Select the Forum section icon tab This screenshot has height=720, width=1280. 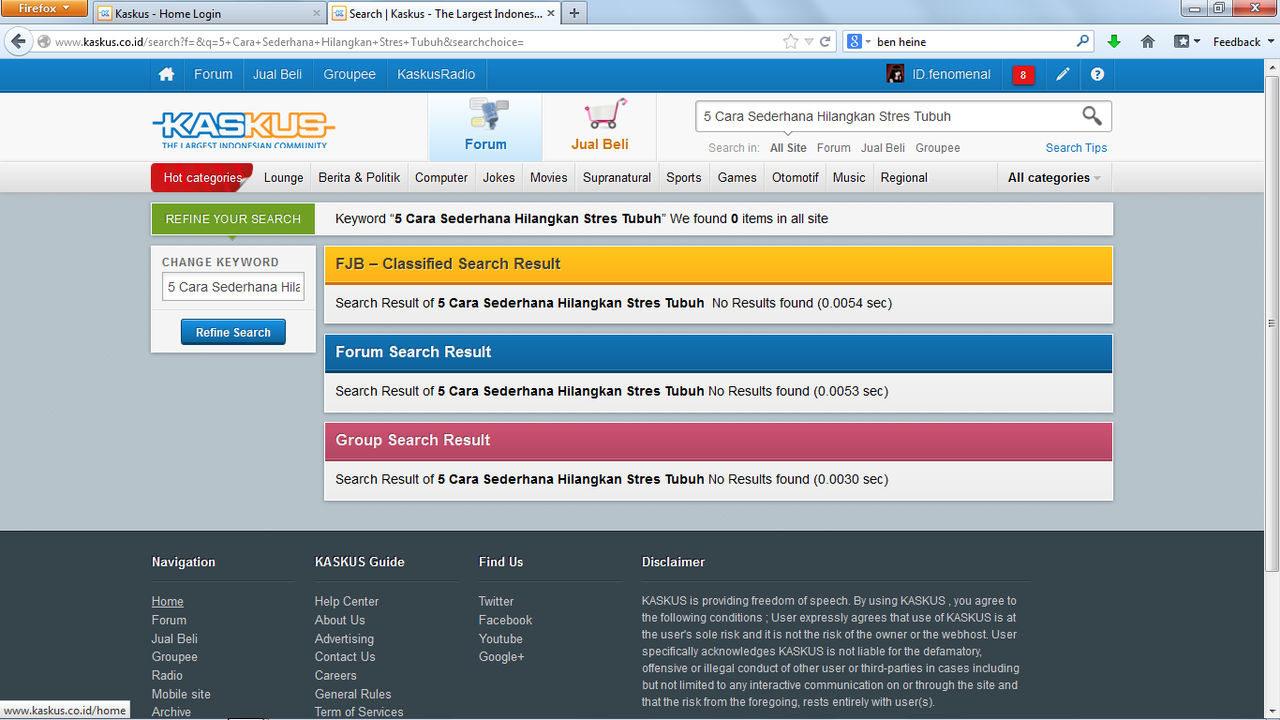click(486, 127)
